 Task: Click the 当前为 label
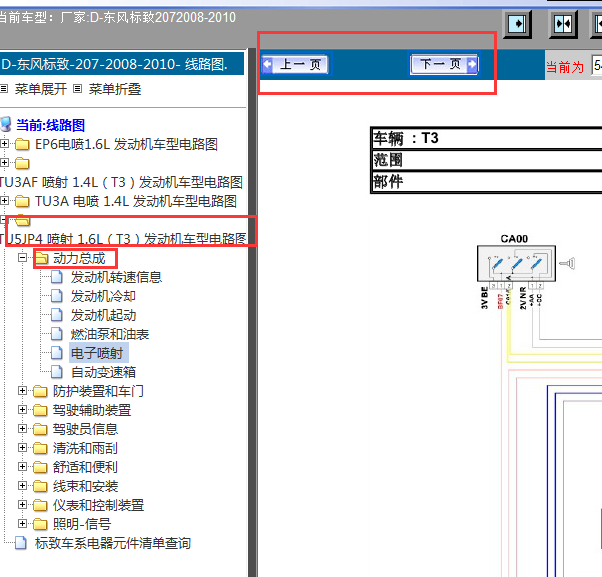564,67
